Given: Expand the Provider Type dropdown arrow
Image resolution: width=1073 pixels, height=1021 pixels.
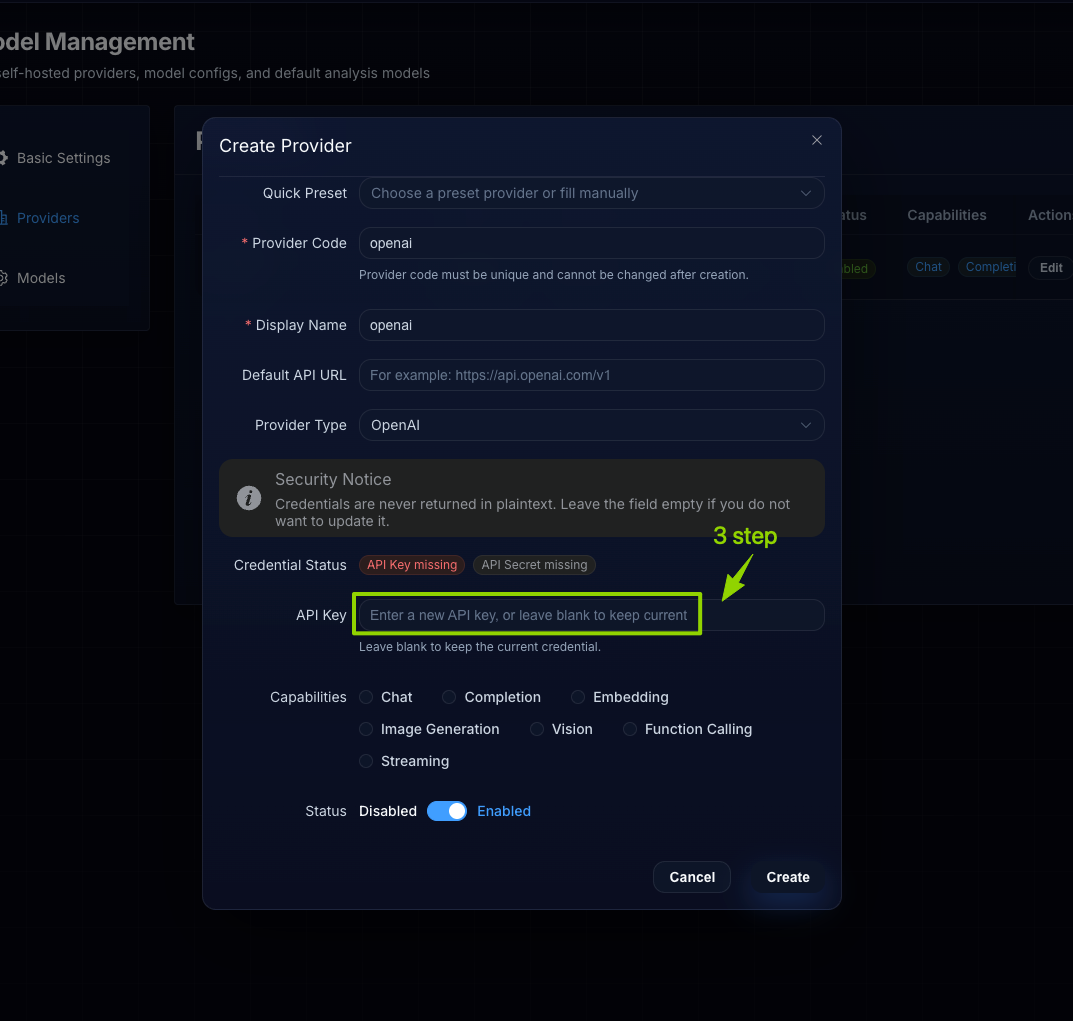Looking at the screenshot, I should tap(805, 425).
